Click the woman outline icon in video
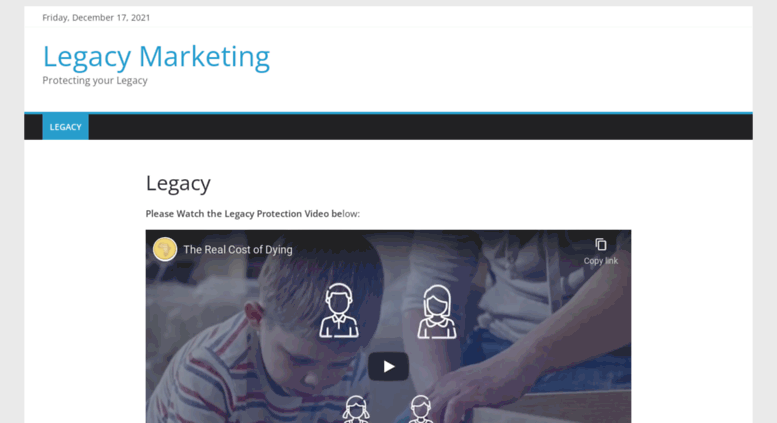Image resolution: width=777 pixels, height=423 pixels. 437,312
